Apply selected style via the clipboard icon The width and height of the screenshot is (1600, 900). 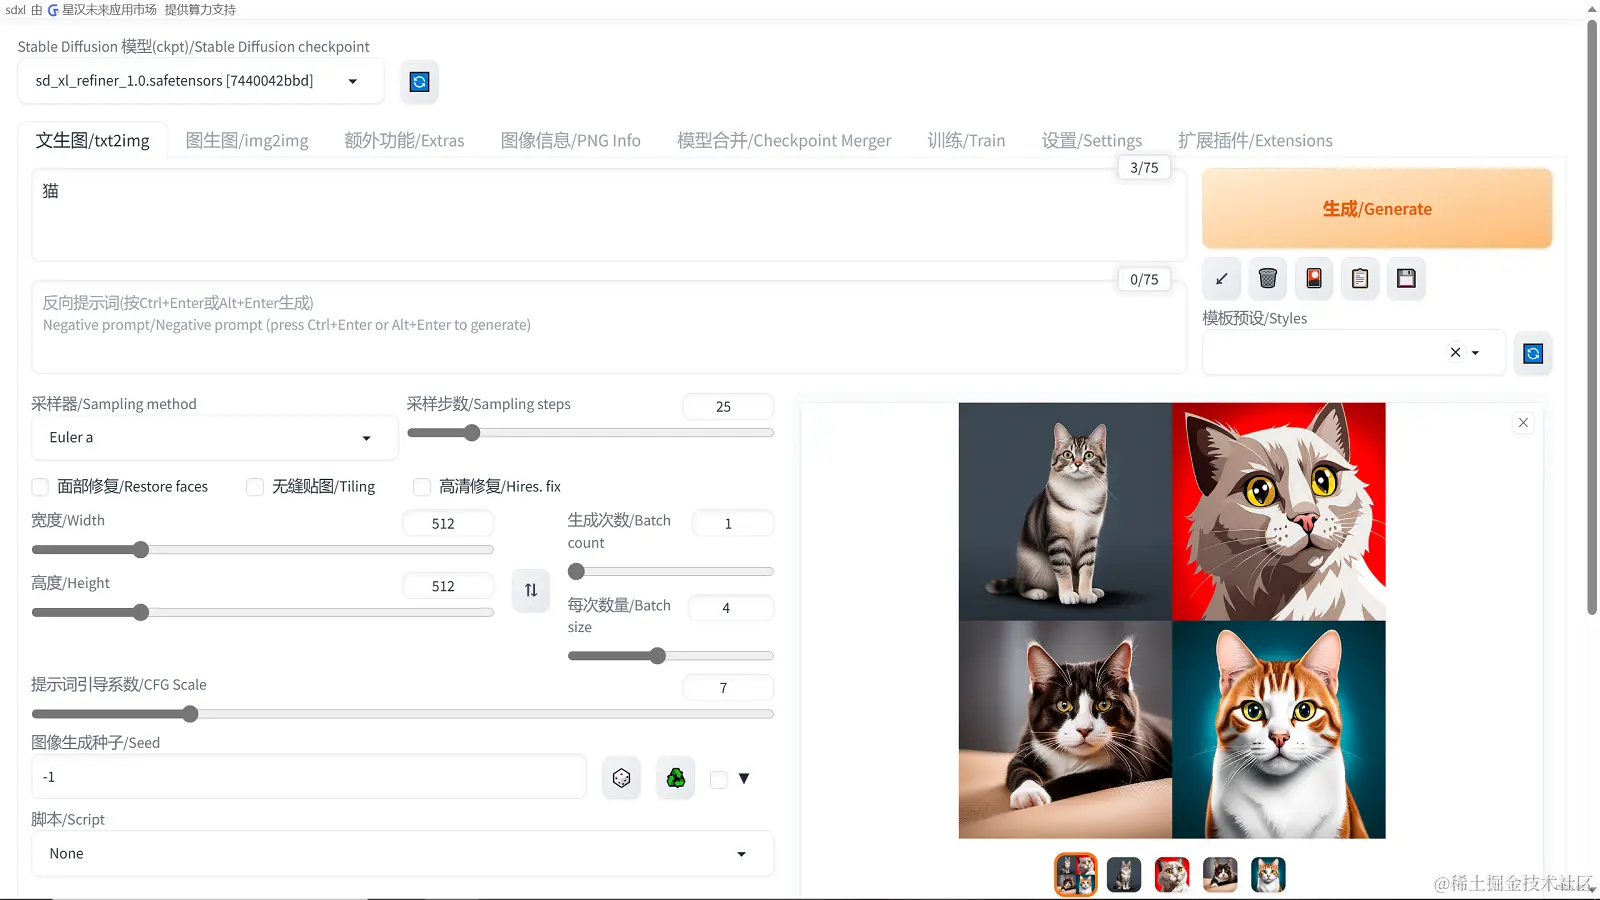[1359, 279]
